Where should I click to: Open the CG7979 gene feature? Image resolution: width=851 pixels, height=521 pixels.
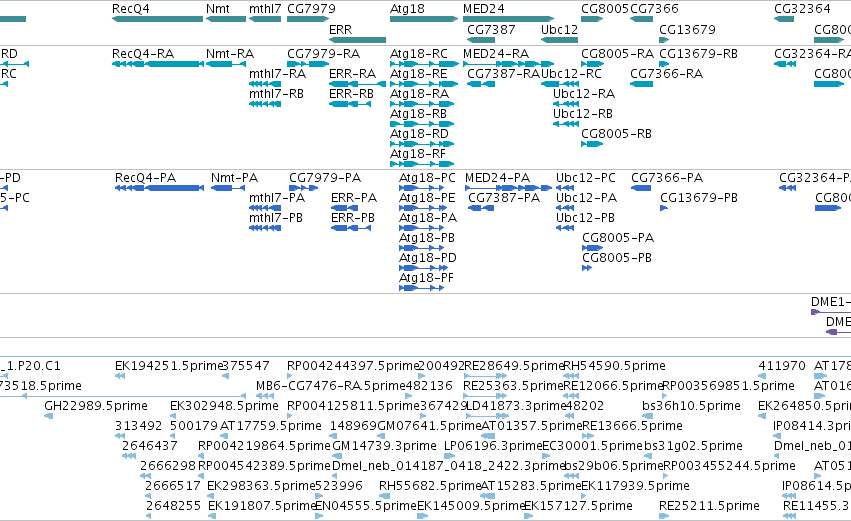(308, 19)
